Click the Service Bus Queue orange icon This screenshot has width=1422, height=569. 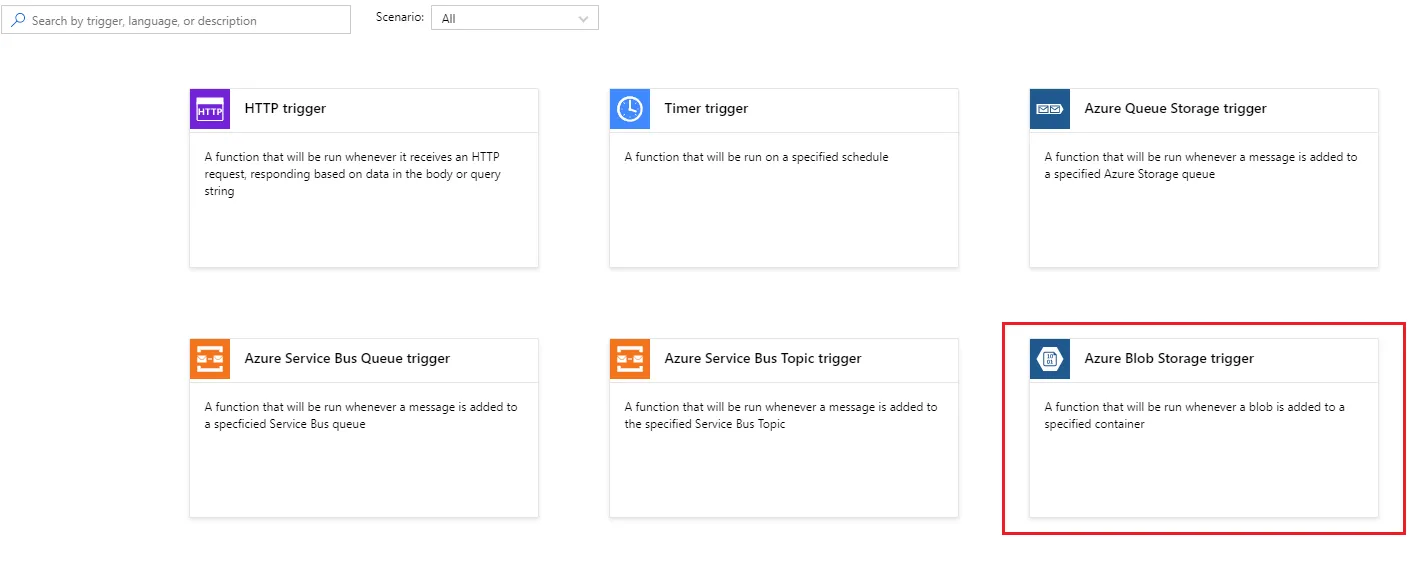(210, 359)
